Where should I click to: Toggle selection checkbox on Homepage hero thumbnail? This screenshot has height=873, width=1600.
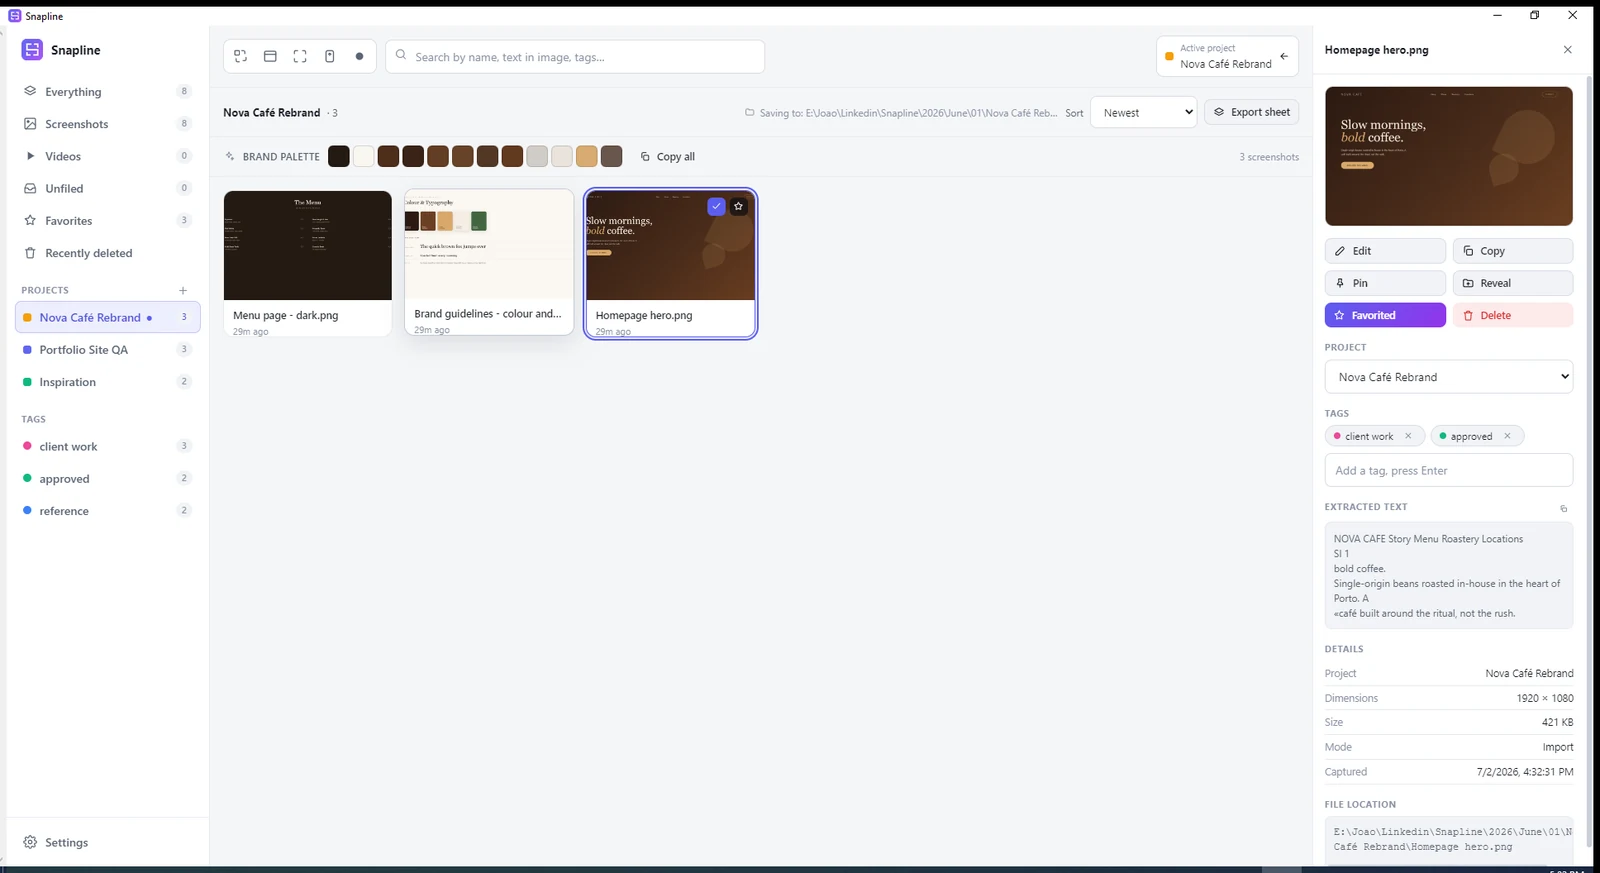(716, 206)
